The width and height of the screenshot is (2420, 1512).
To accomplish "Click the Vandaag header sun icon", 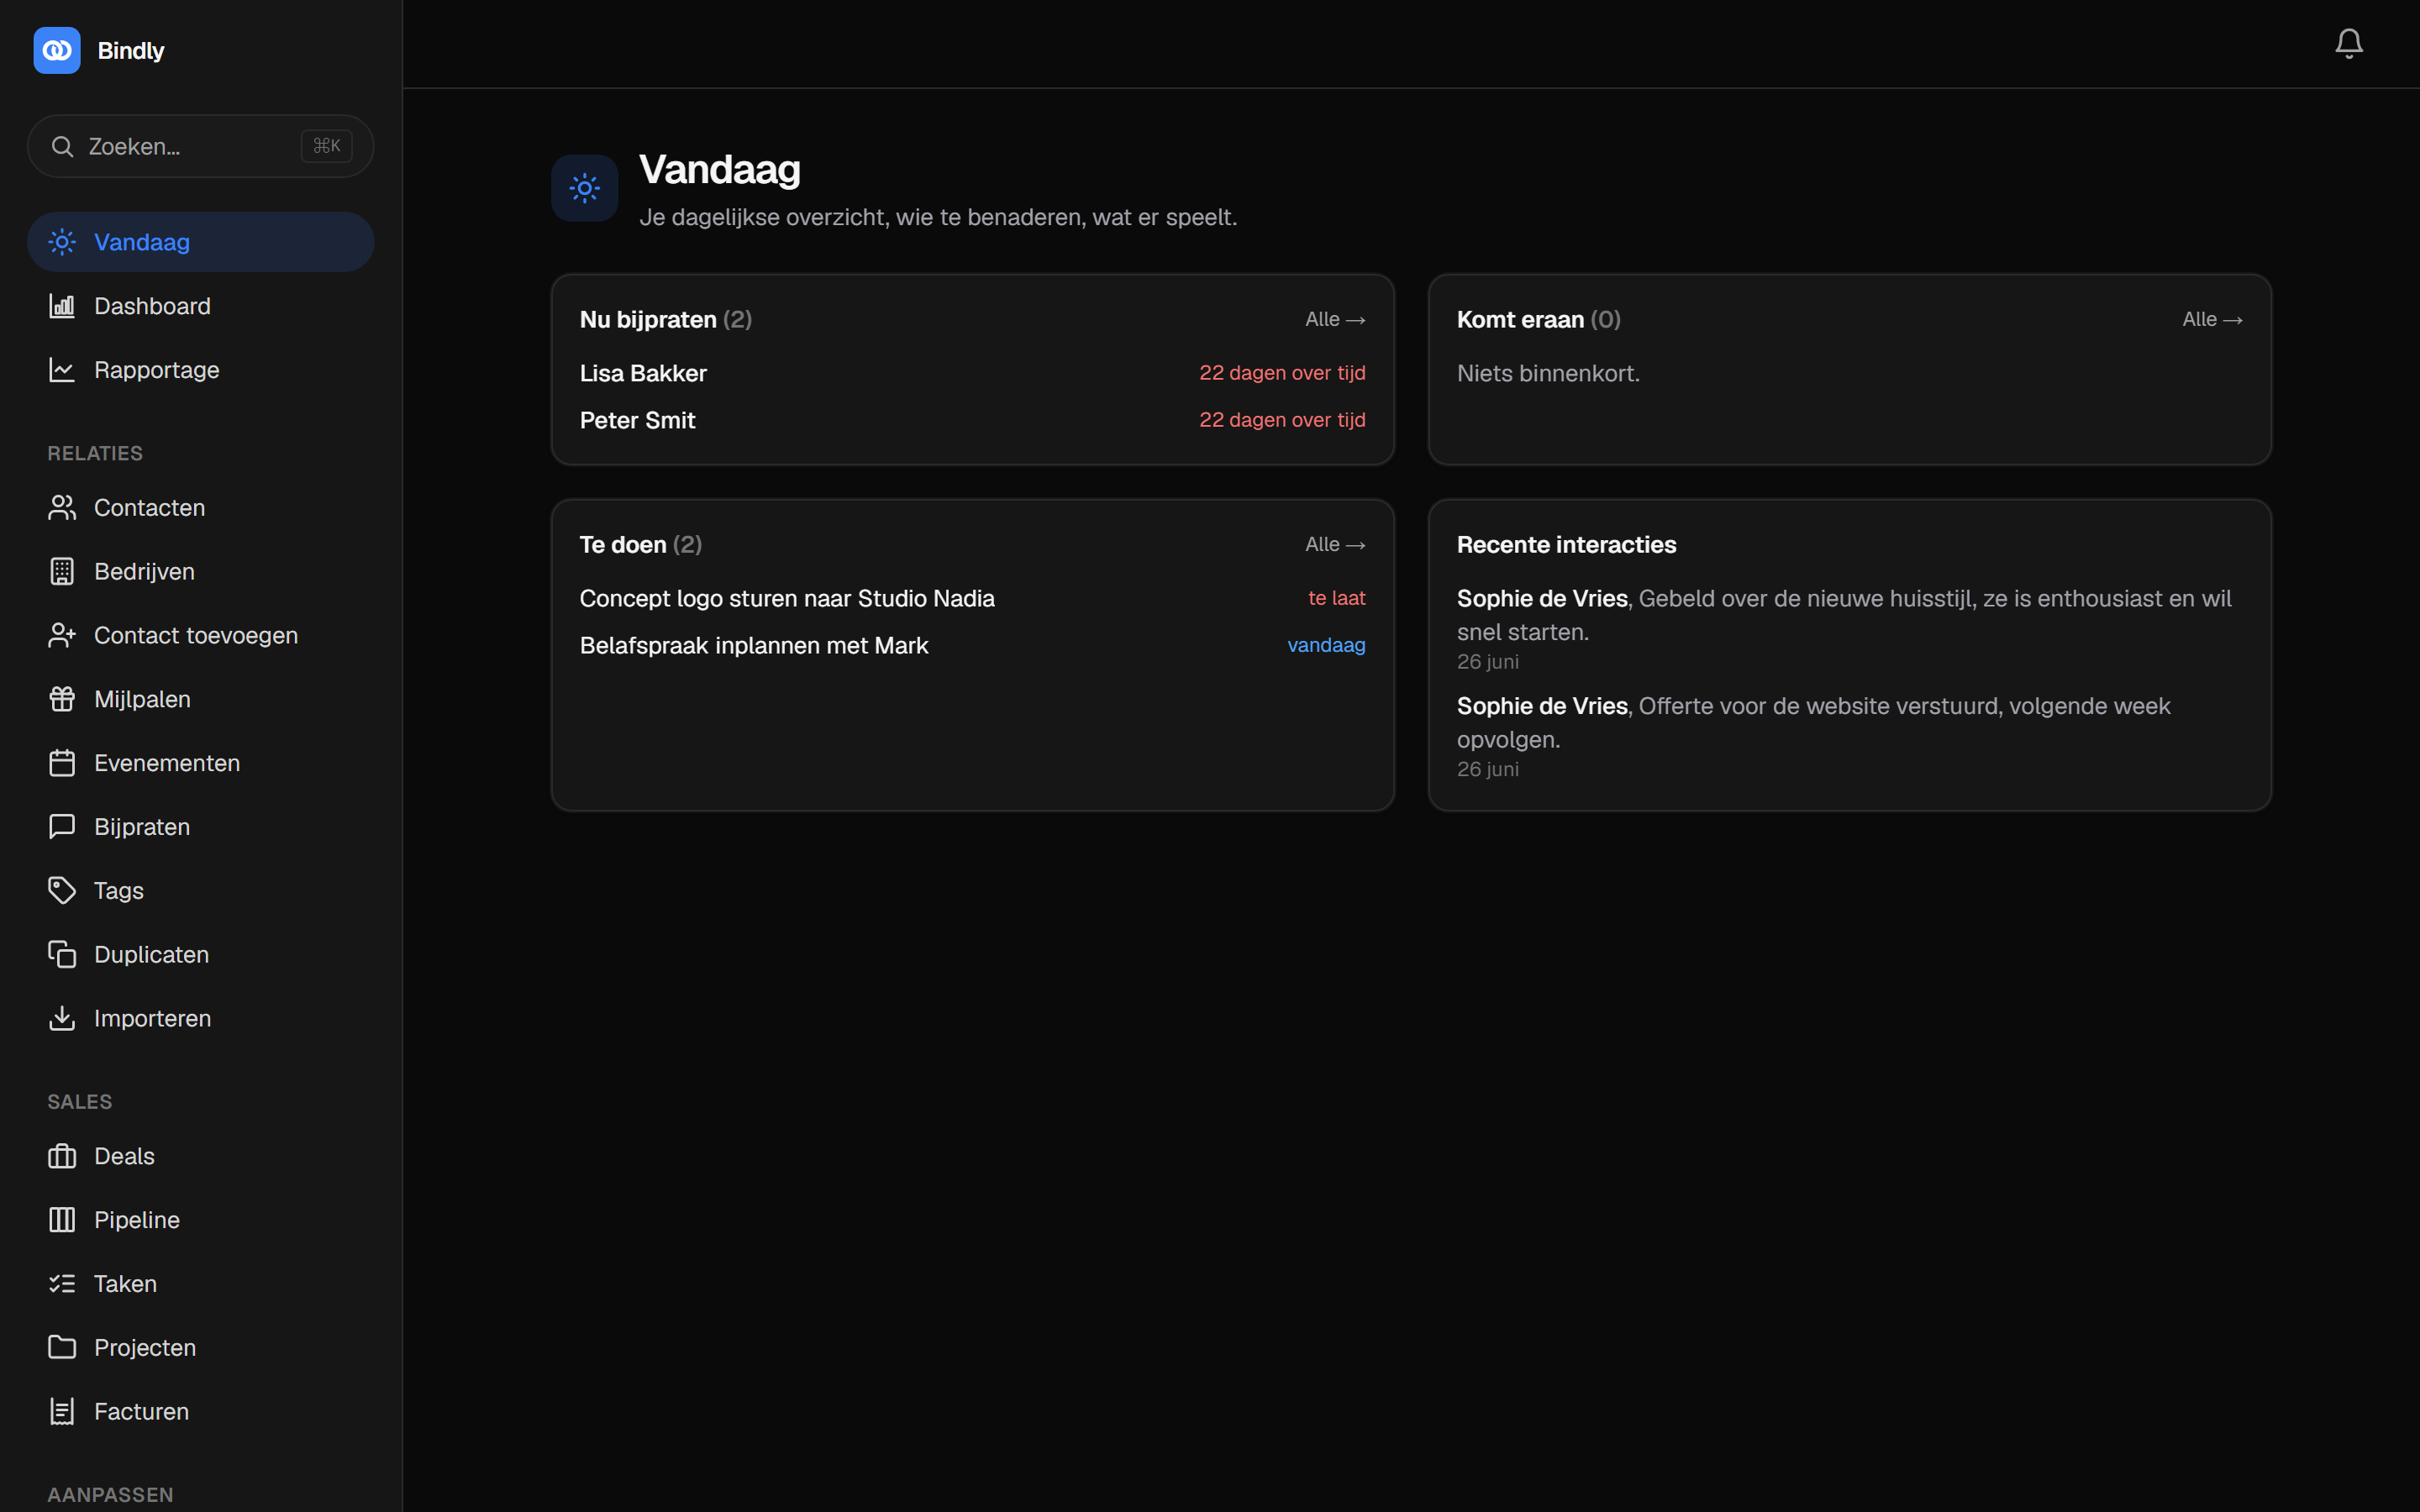I will 585,188.
